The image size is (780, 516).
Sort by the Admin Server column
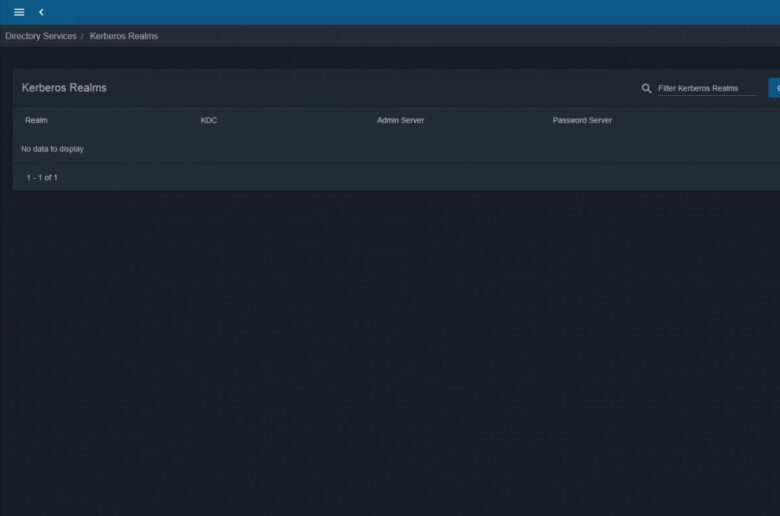pos(400,120)
